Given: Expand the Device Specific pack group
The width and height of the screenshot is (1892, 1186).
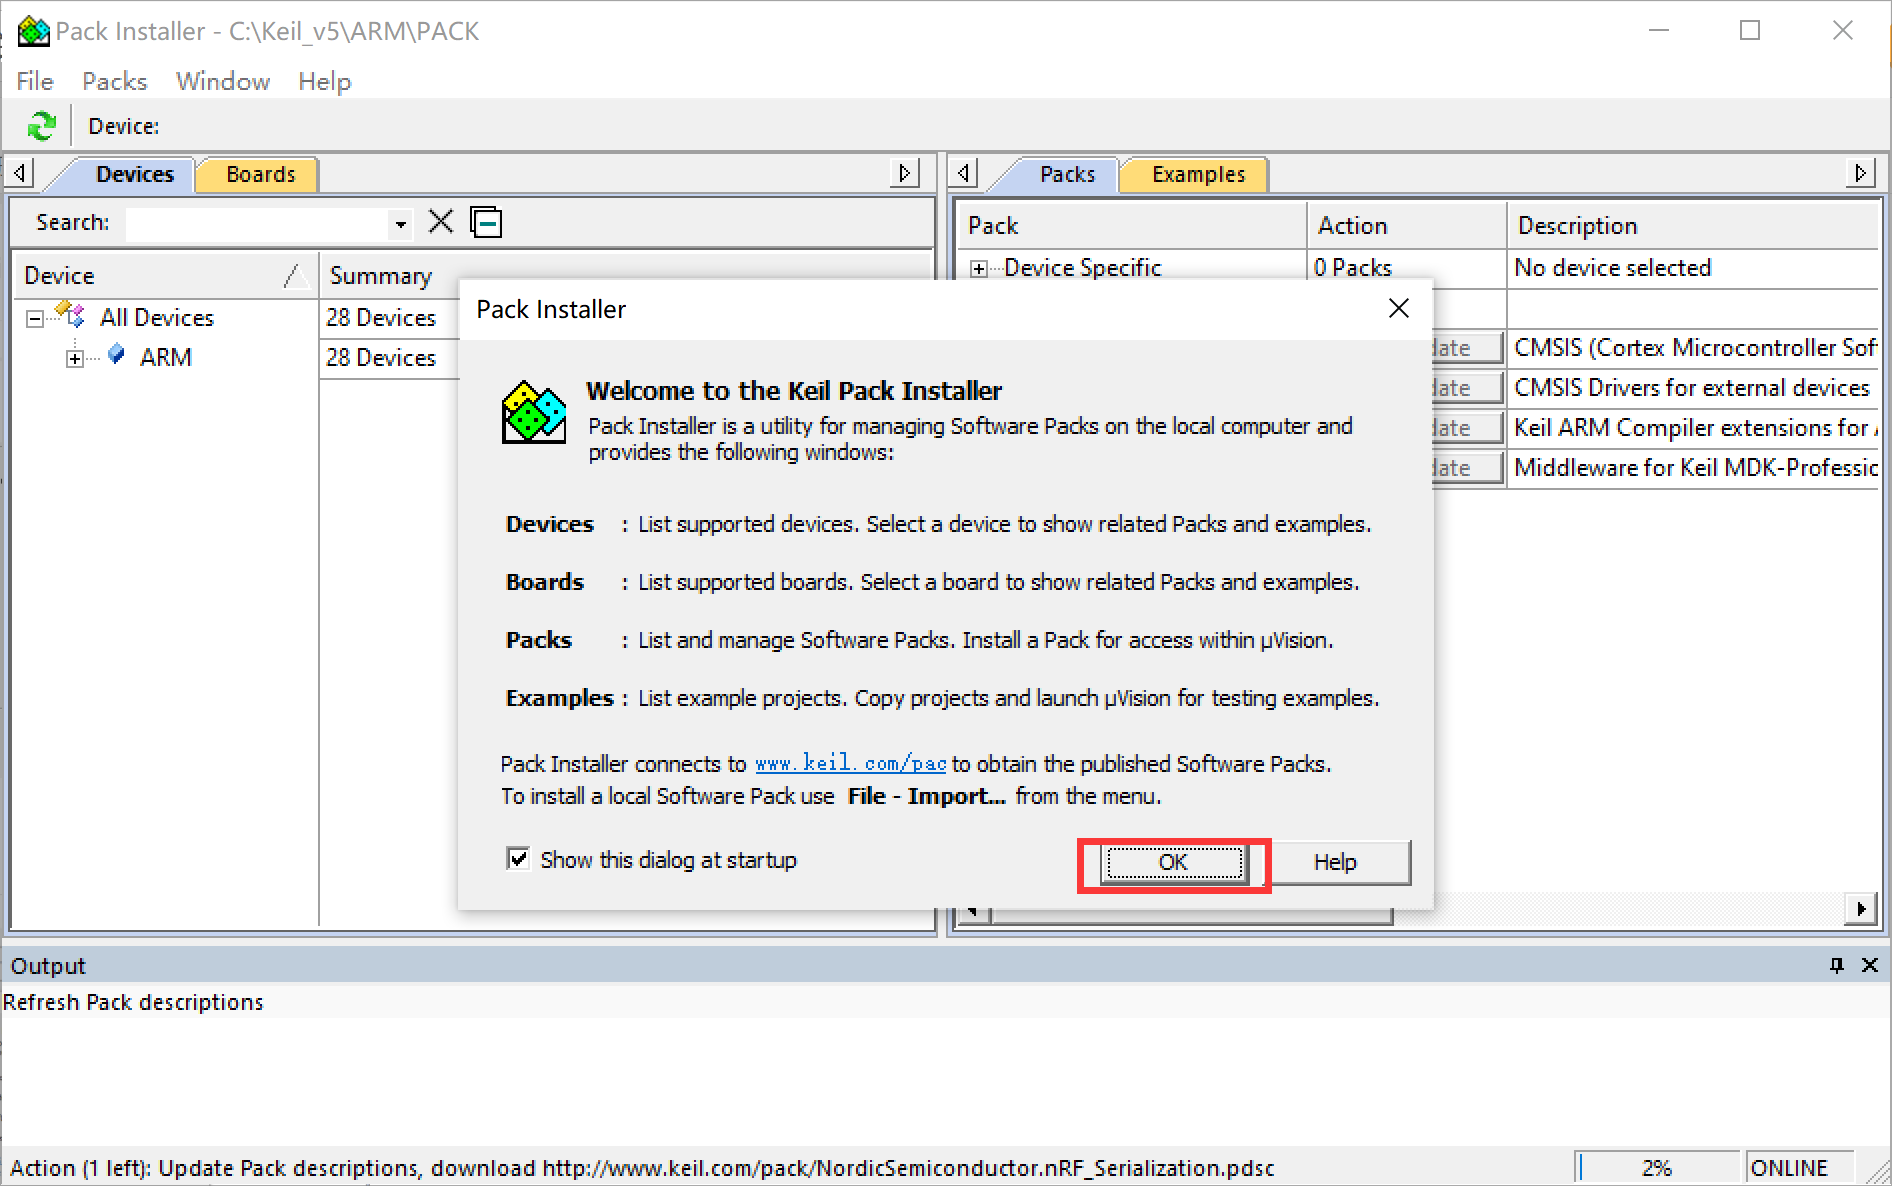Looking at the screenshot, I should (x=979, y=268).
